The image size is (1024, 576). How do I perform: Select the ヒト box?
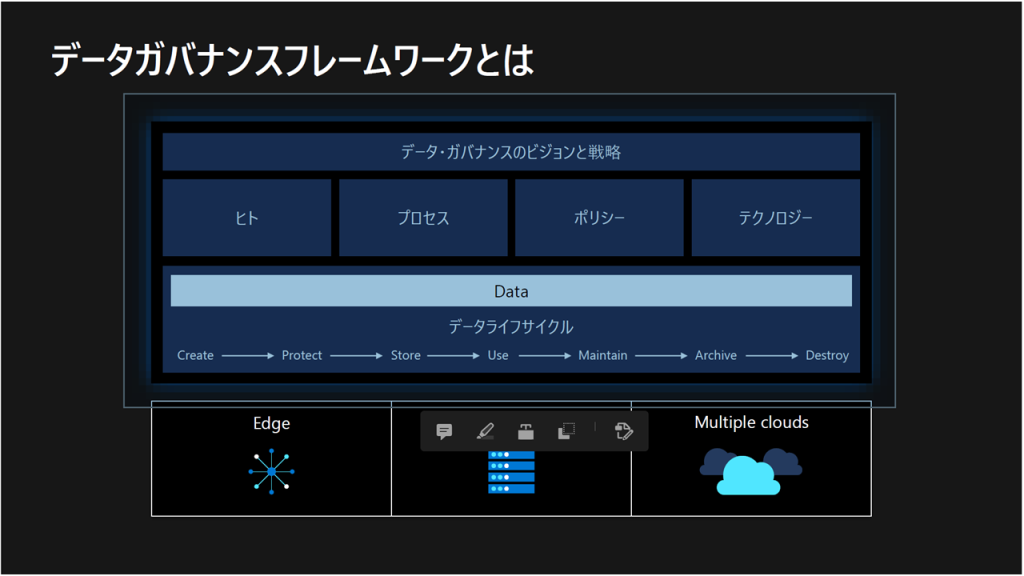(246, 216)
